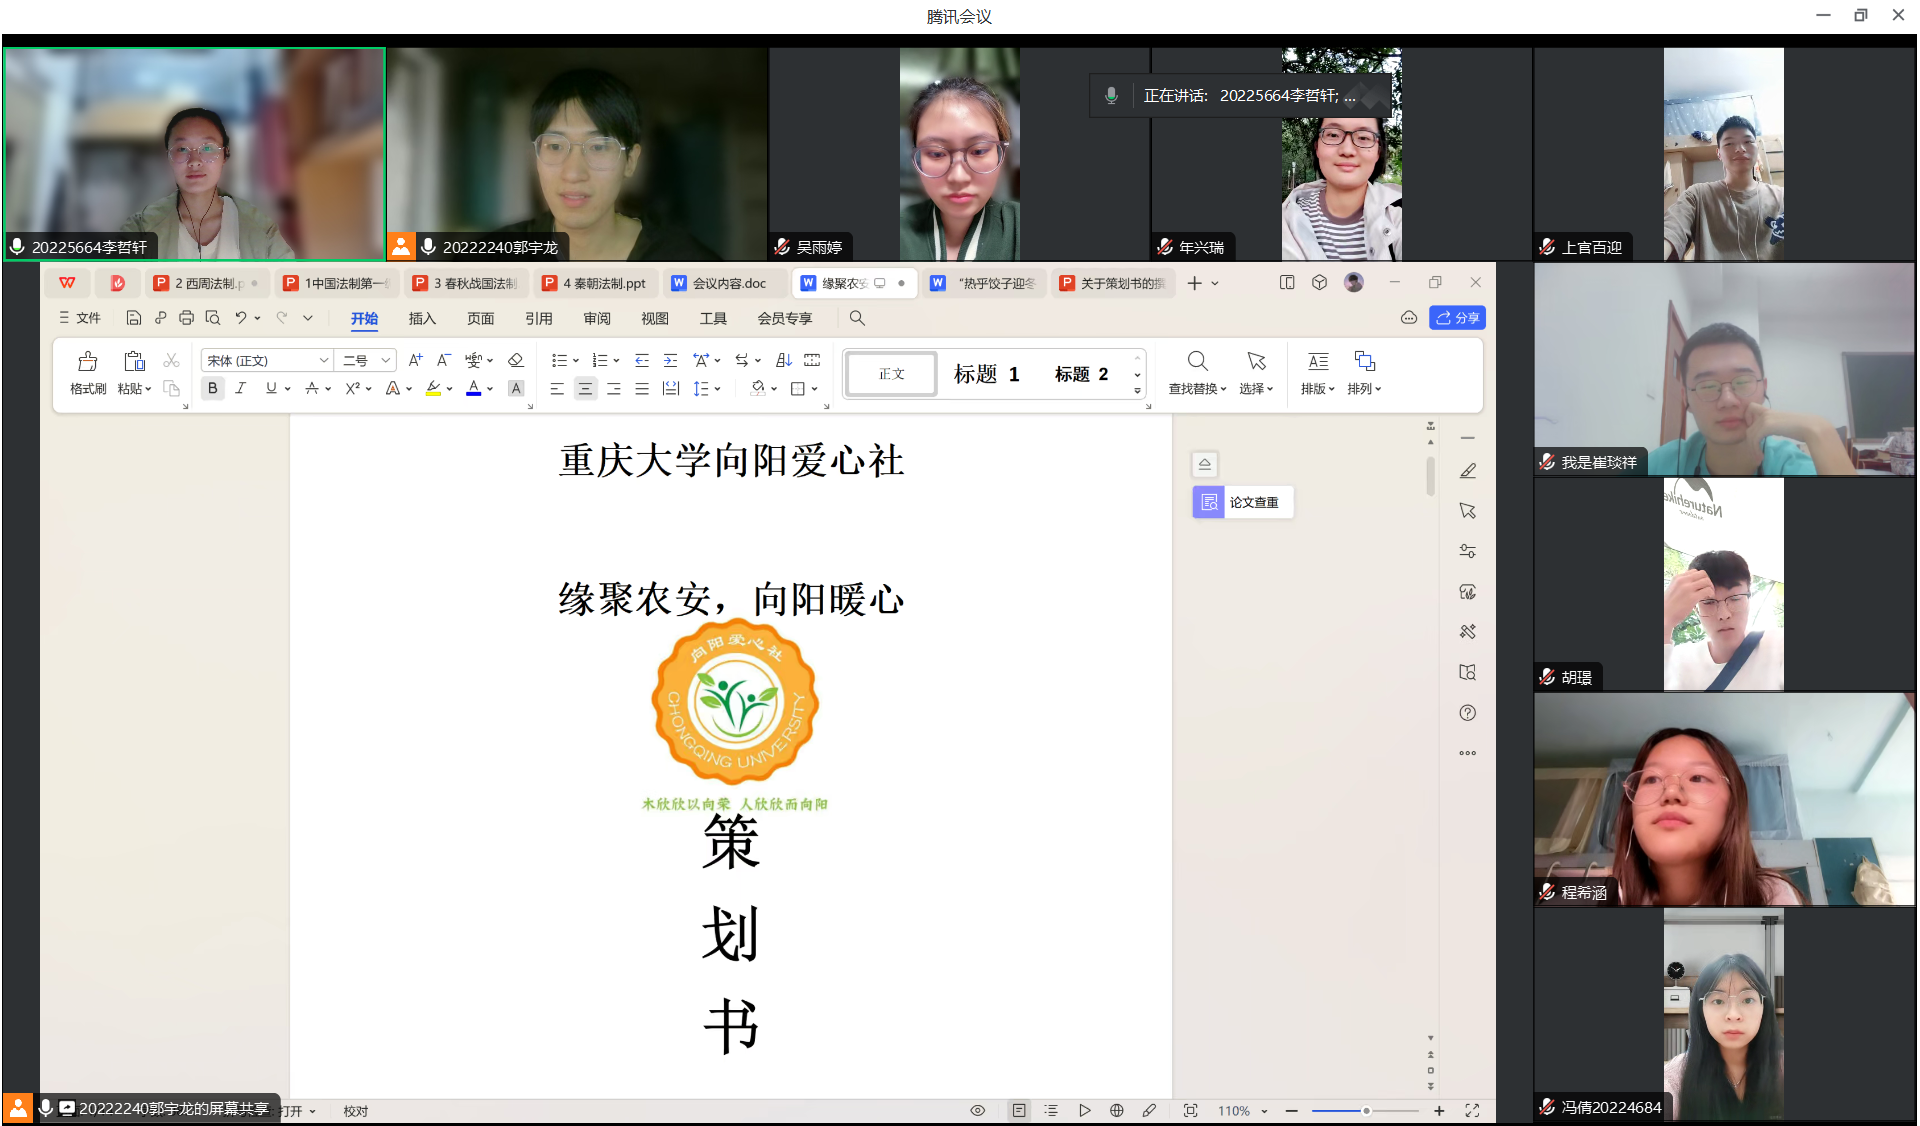Open the 插入 ribbon tab
The height and width of the screenshot is (1126, 1920).
(422, 318)
